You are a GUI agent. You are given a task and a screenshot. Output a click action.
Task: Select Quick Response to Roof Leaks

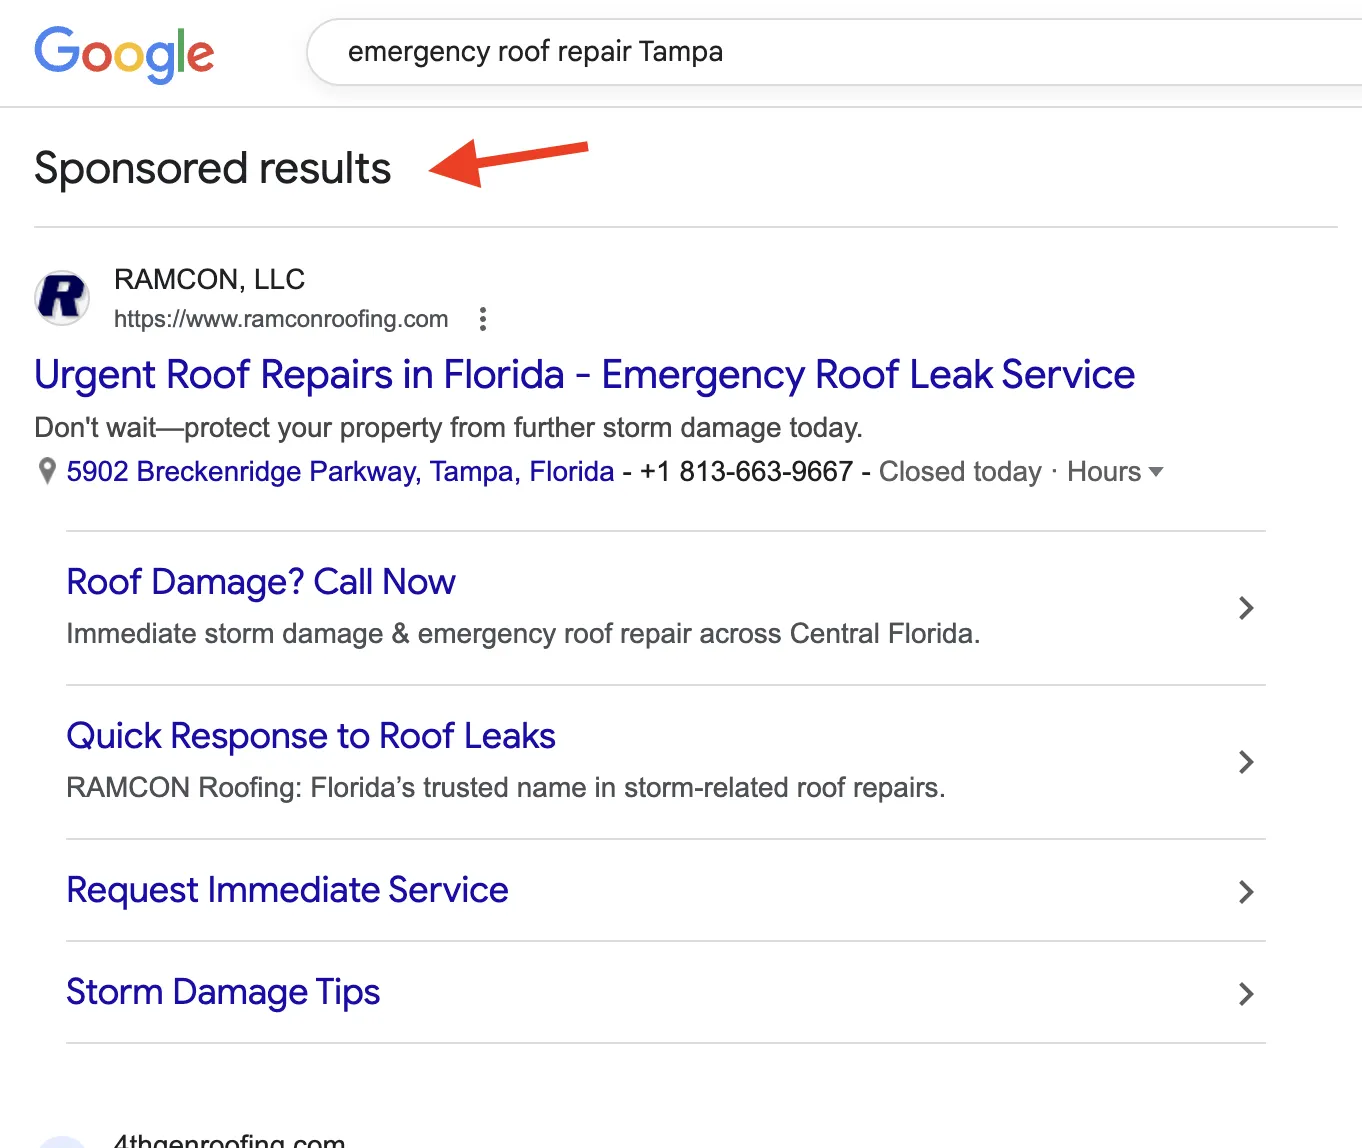point(310,735)
